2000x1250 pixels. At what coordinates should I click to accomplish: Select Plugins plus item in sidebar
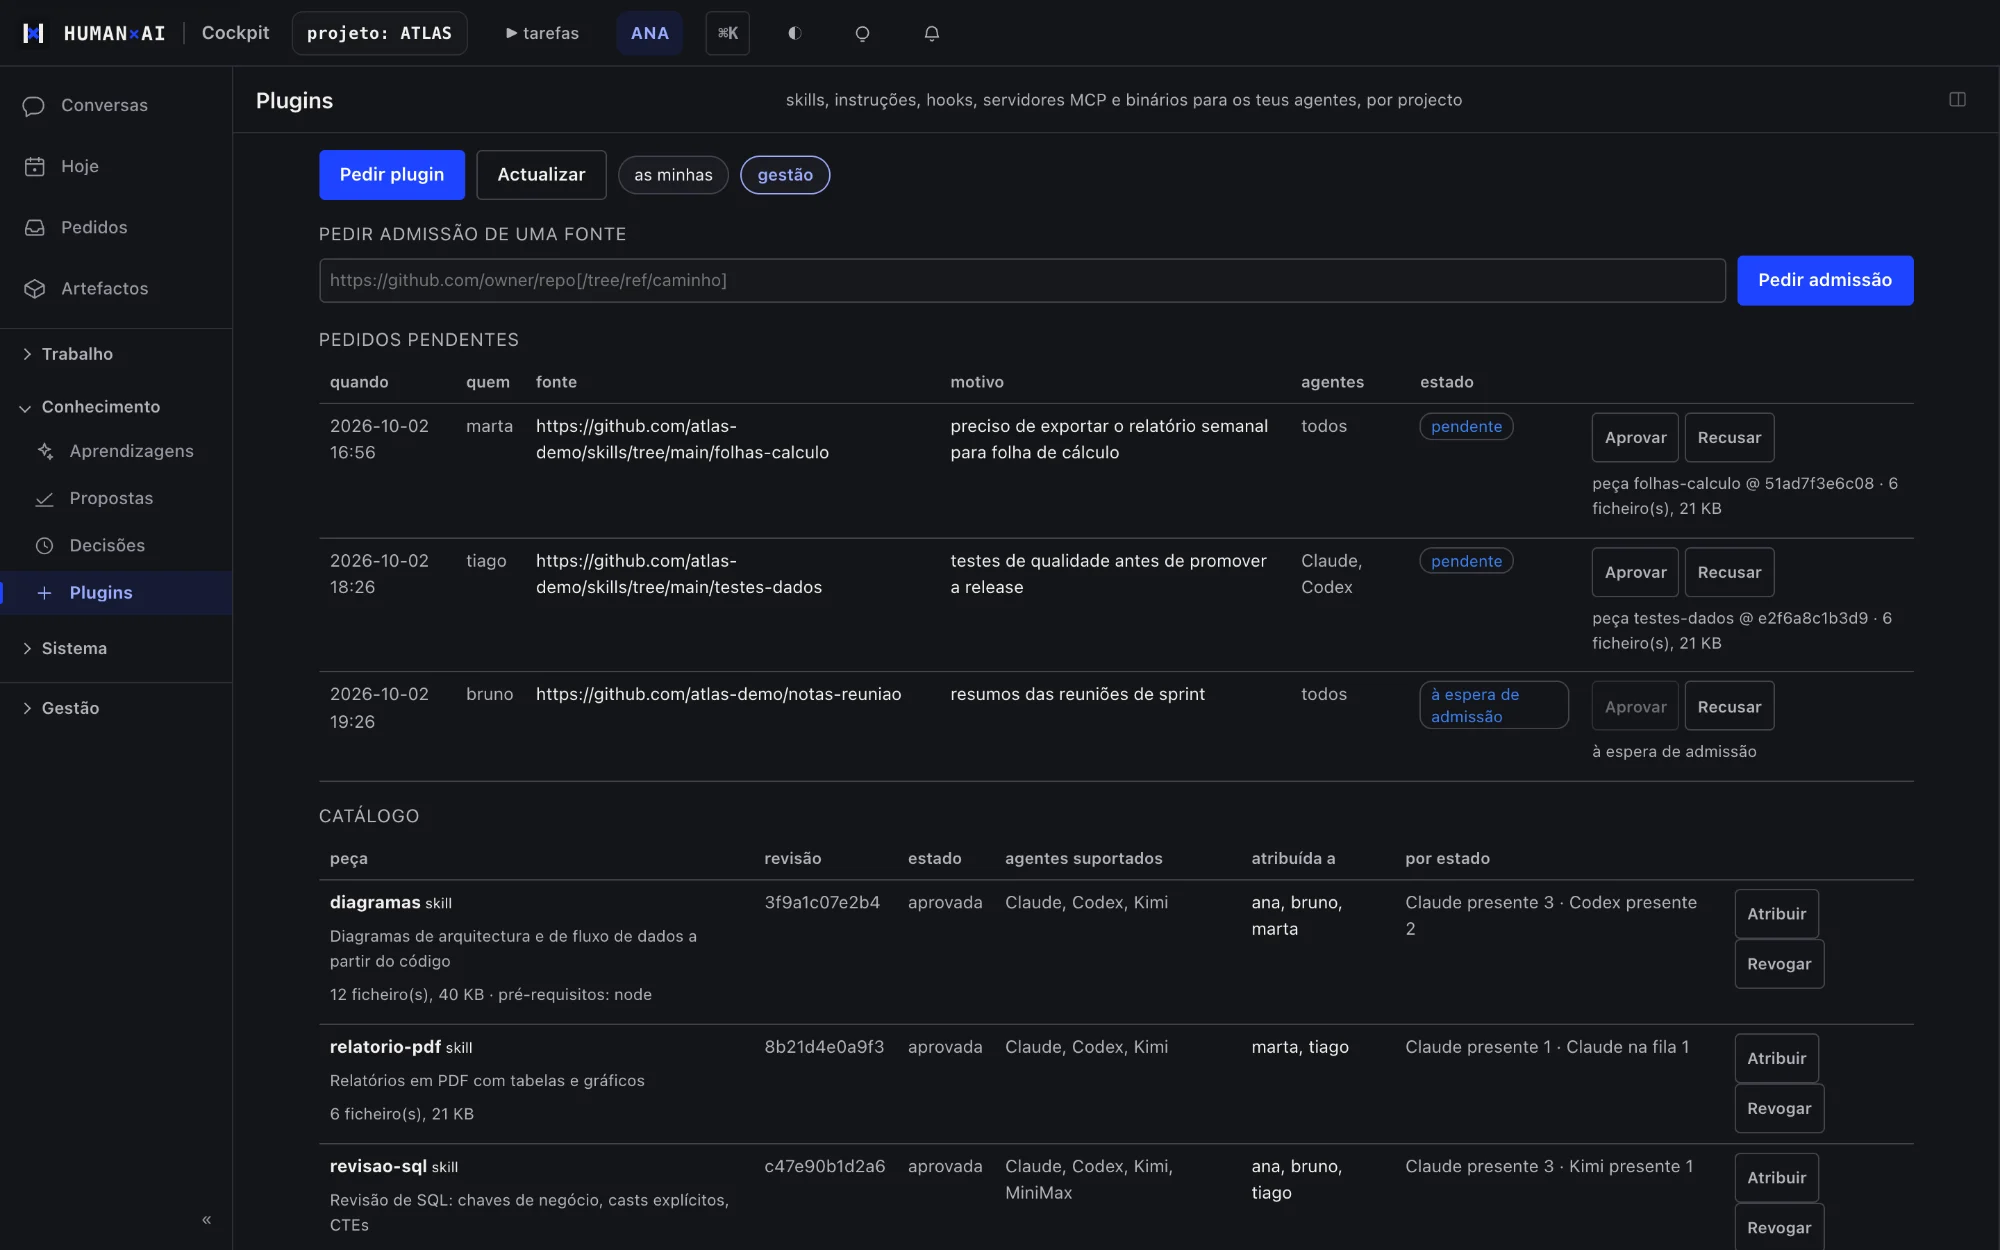pos(116,592)
